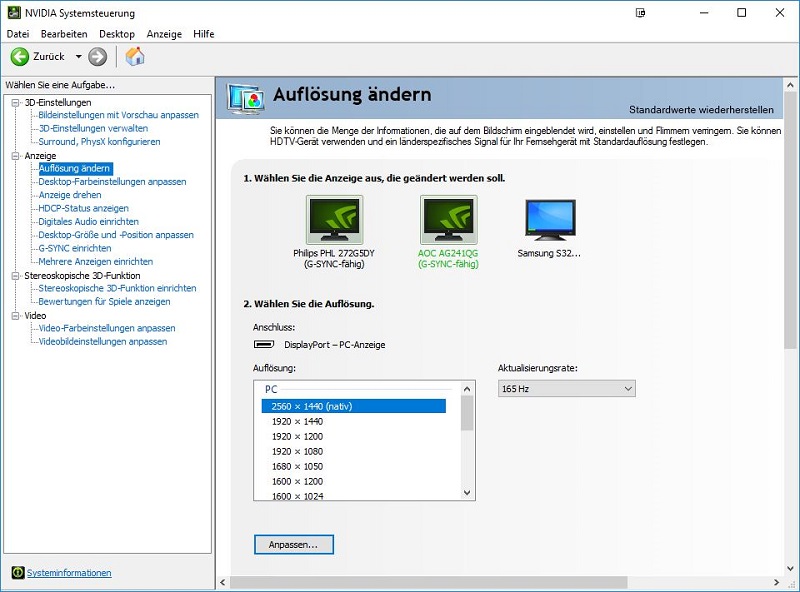
Task: Click the Systeminformationen icon
Action: [18, 573]
